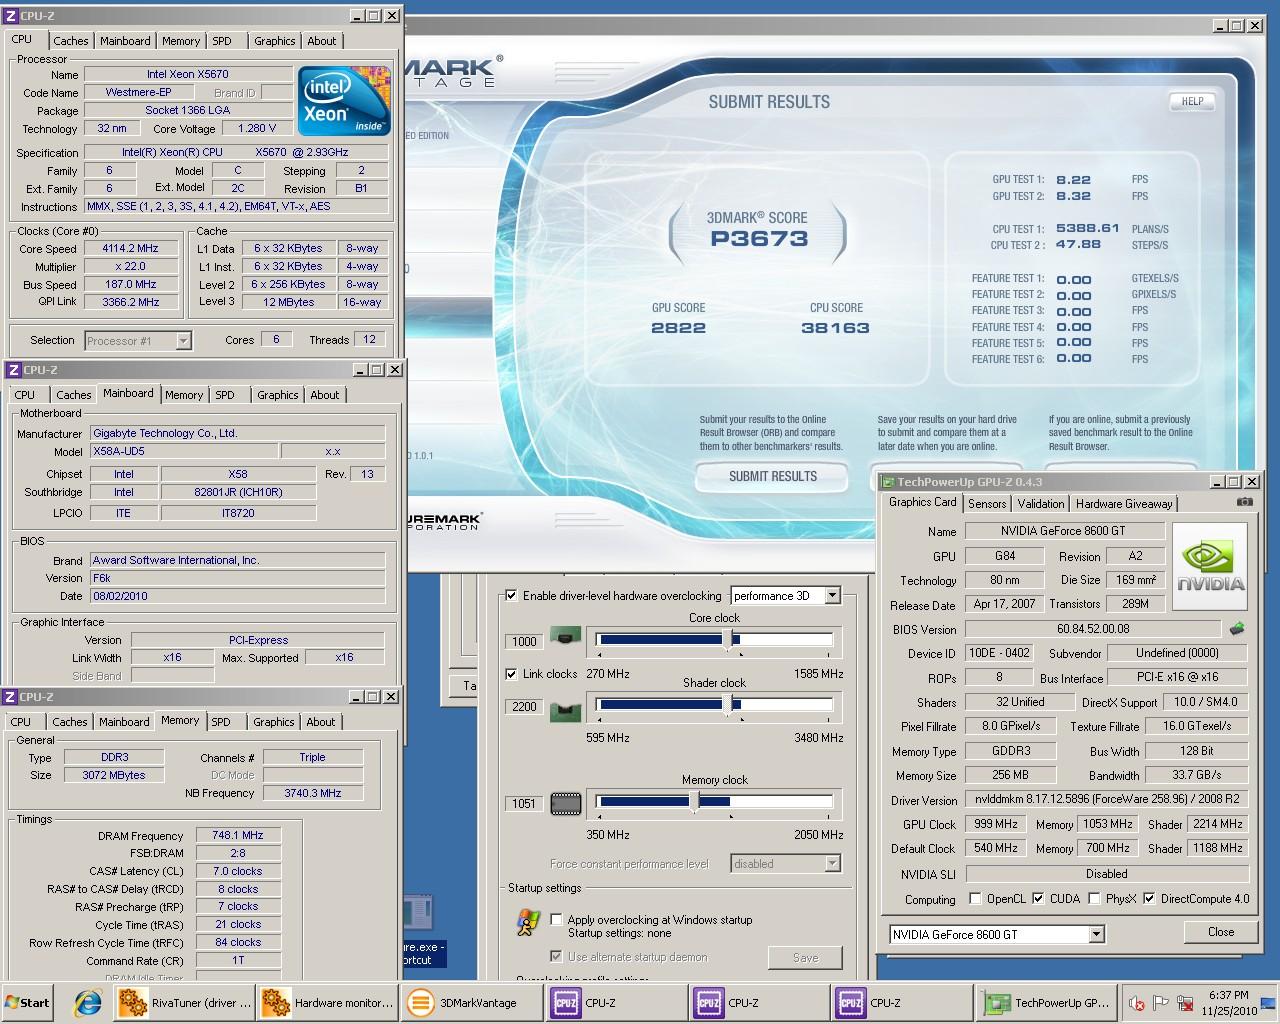Click the Core clock slider
1280x1024 pixels.
coord(714,640)
